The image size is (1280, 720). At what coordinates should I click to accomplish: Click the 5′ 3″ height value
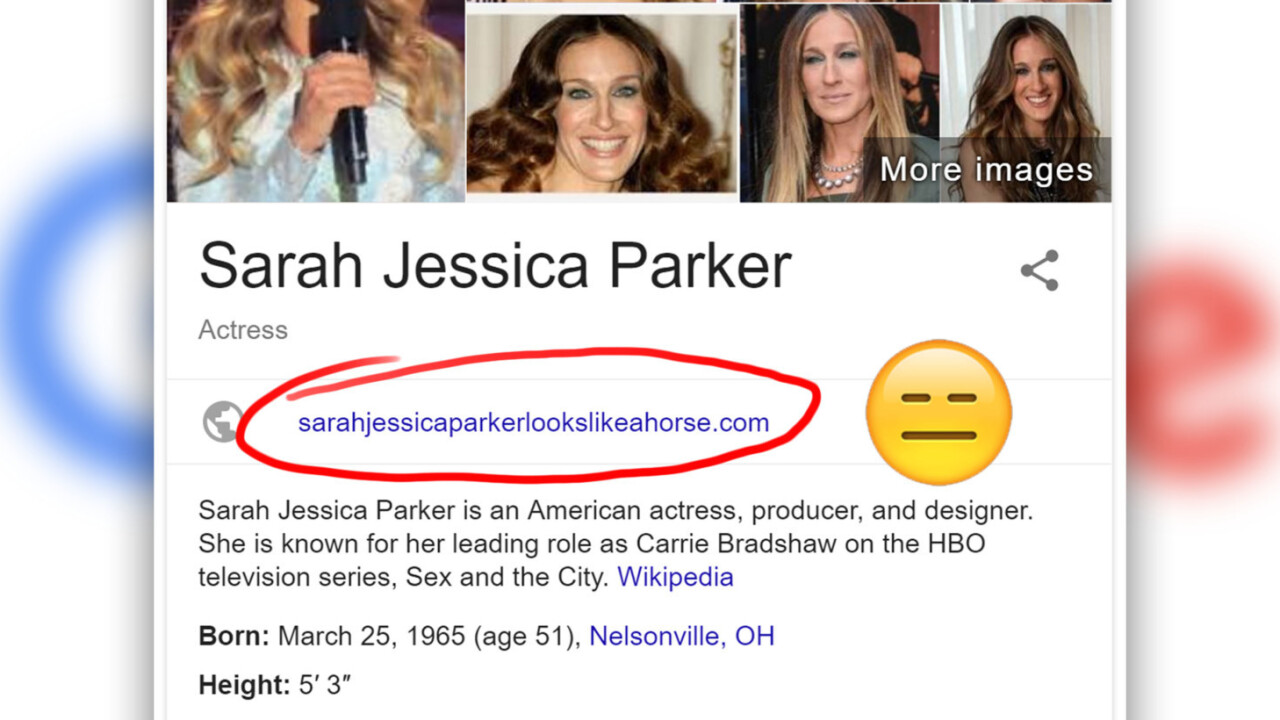[x=325, y=685]
